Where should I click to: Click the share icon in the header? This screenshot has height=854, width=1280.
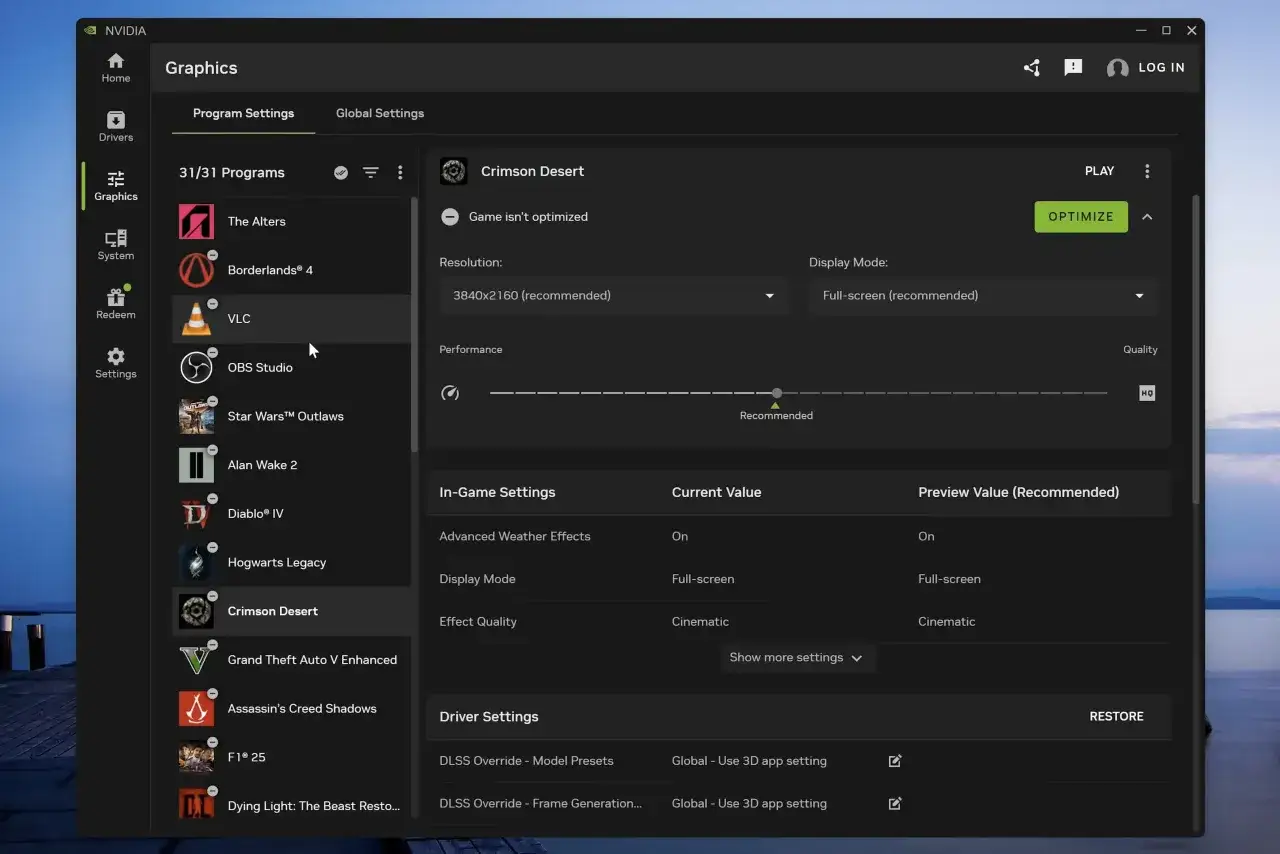click(x=1032, y=68)
